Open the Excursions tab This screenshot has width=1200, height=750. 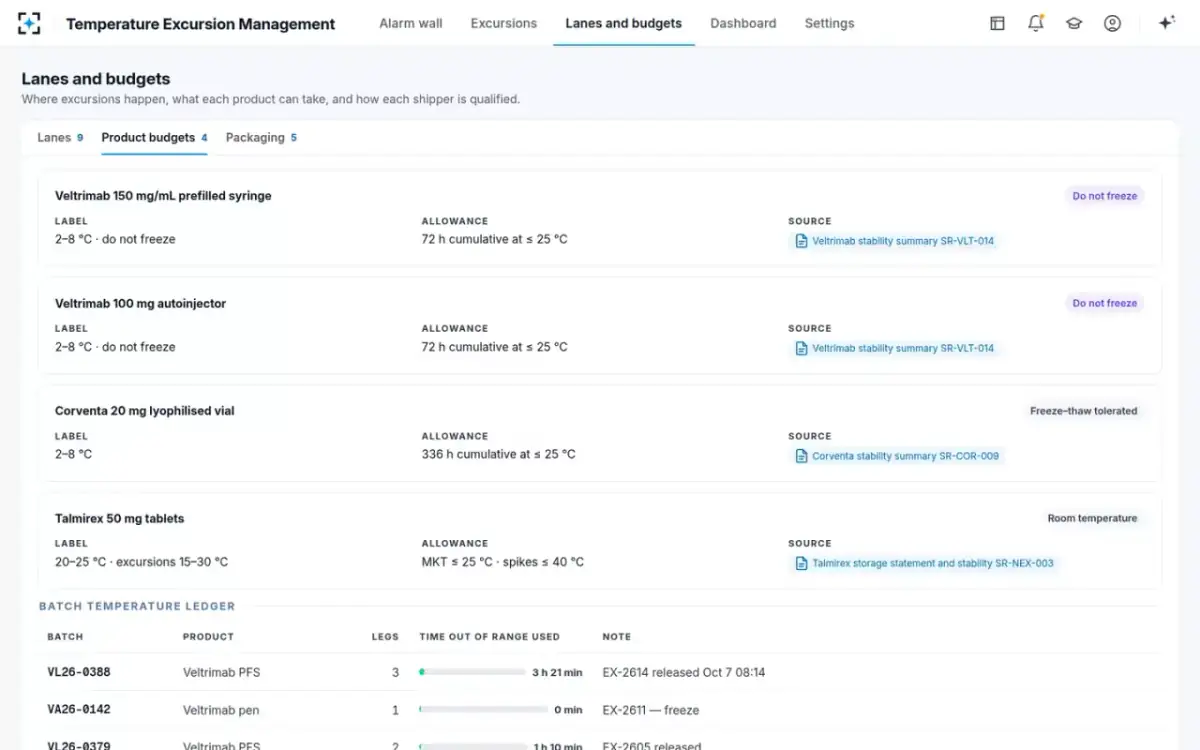pos(503,23)
